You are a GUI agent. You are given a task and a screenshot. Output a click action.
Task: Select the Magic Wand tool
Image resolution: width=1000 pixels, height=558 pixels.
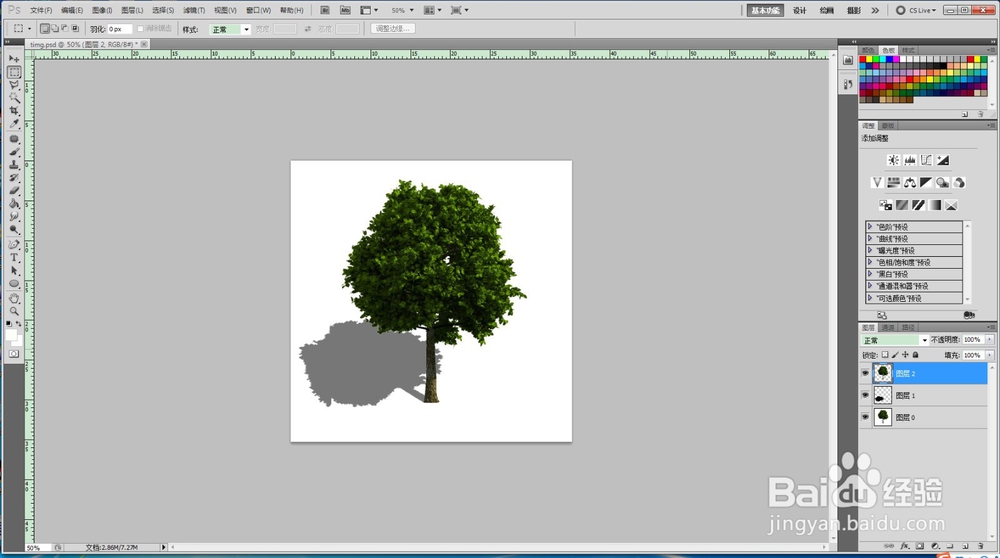coord(14,98)
